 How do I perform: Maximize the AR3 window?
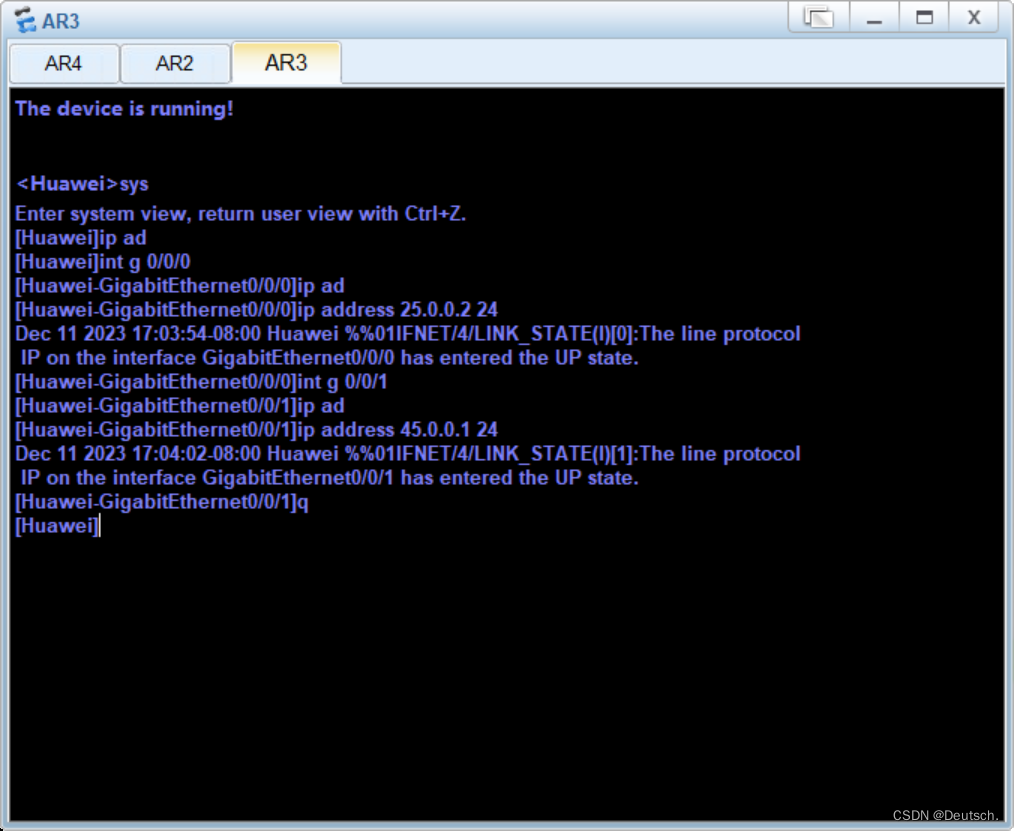tap(924, 17)
